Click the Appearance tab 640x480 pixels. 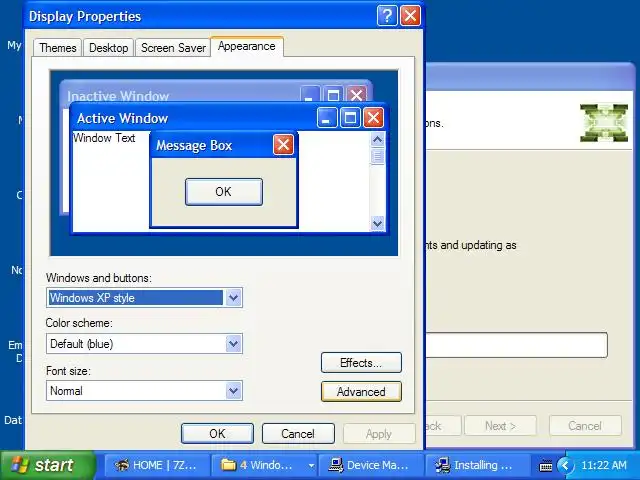[x=247, y=46]
